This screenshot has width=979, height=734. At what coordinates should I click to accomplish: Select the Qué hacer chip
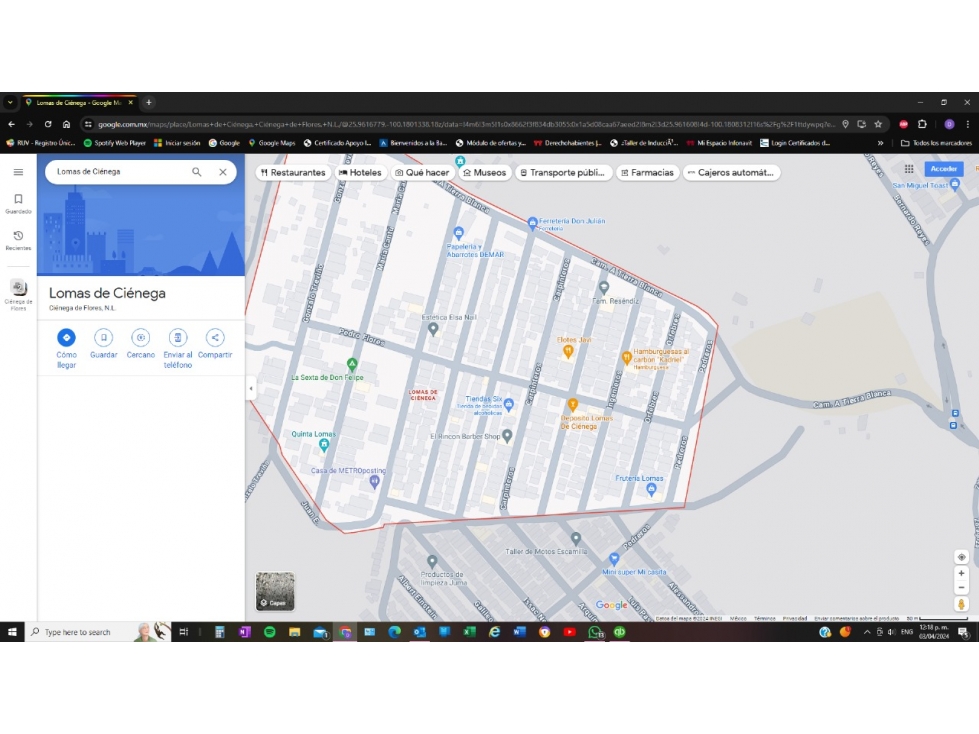click(x=422, y=172)
